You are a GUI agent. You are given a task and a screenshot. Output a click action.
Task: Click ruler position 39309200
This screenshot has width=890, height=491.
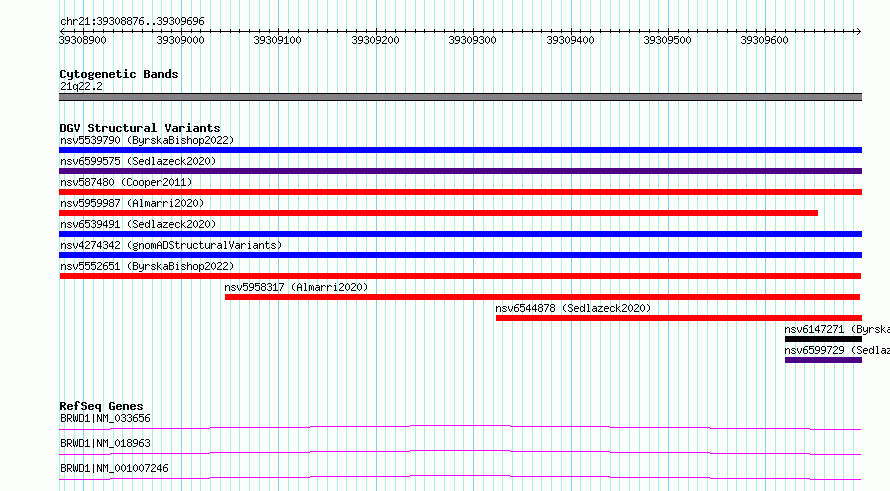375,40
